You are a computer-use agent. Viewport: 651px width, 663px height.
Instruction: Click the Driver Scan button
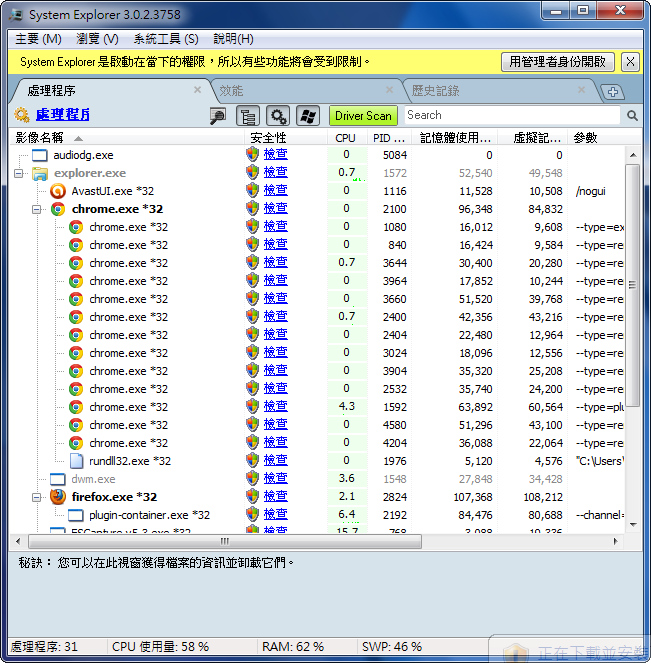[x=363, y=116]
